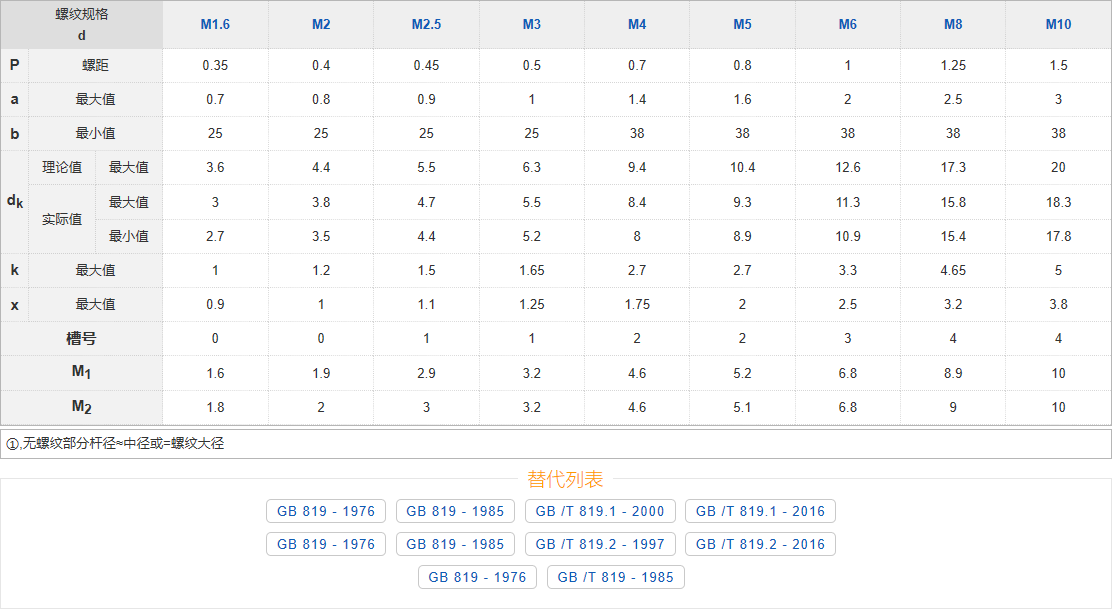Select the M2 column header
1113x609 pixels.
[321, 24]
